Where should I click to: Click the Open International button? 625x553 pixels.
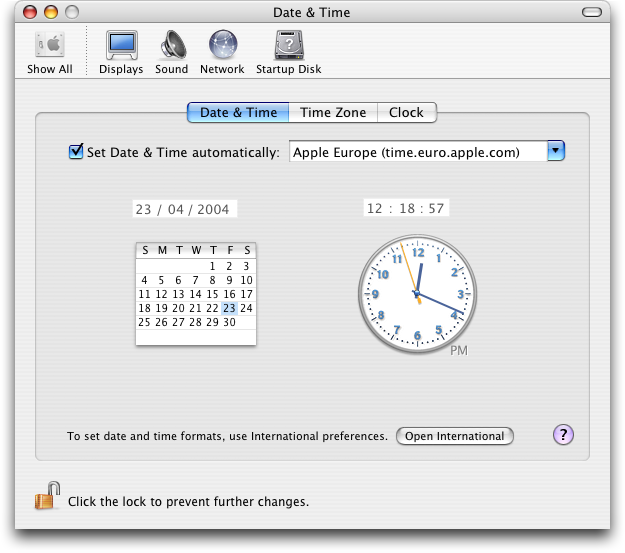[x=454, y=436]
